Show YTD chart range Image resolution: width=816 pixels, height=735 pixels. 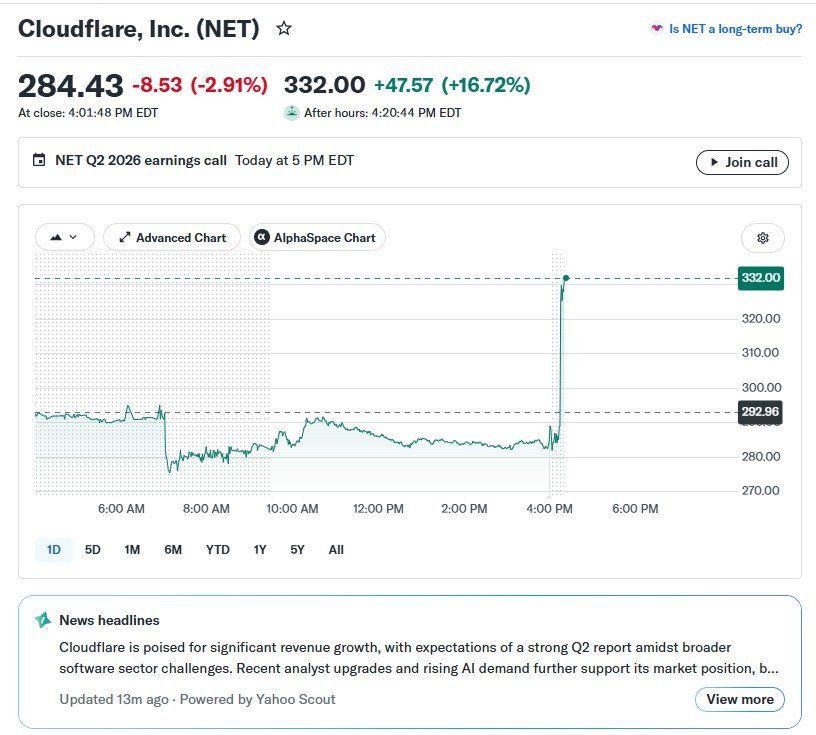[218, 550]
